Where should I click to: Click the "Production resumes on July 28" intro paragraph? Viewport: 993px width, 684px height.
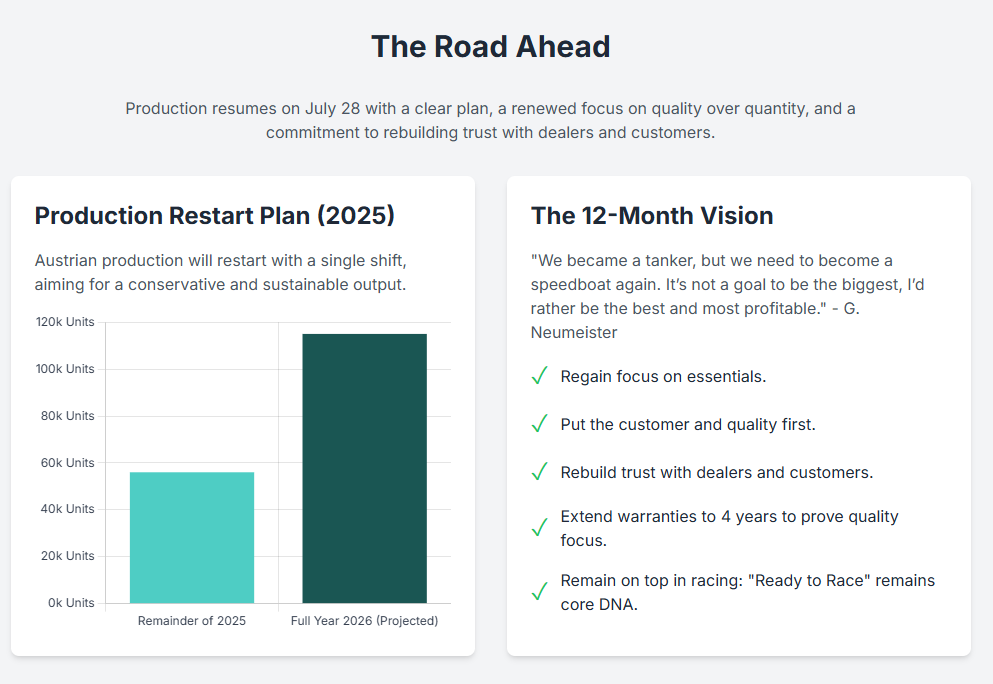490,120
